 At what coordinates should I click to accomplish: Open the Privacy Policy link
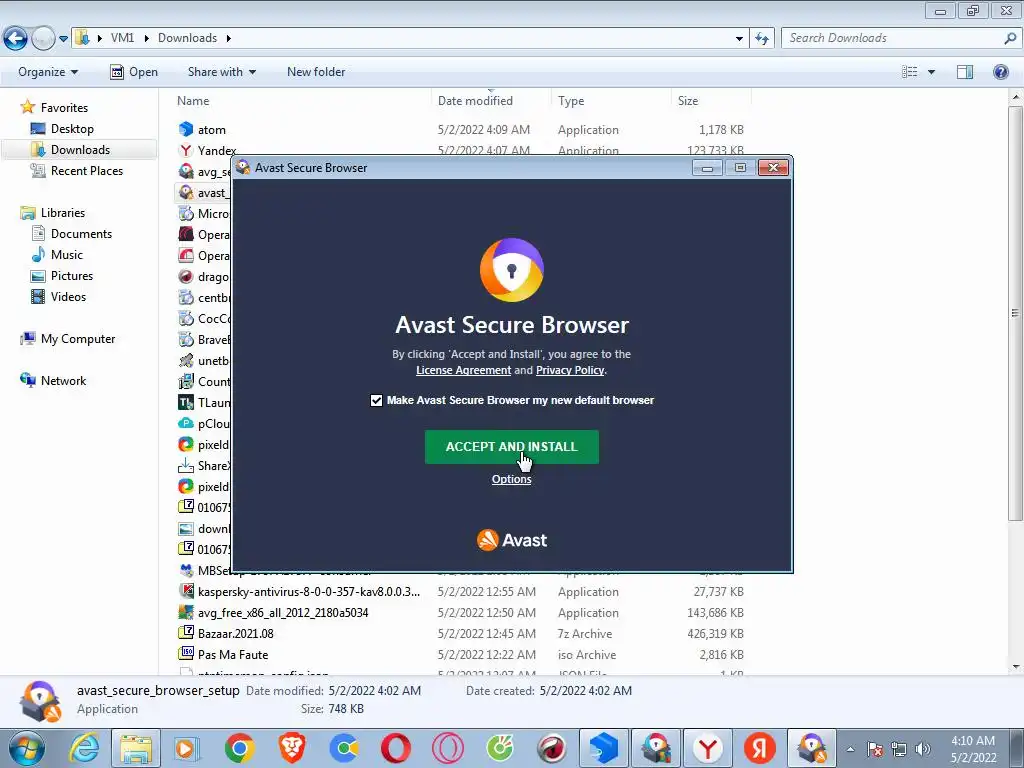pyautogui.click(x=569, y=370)
